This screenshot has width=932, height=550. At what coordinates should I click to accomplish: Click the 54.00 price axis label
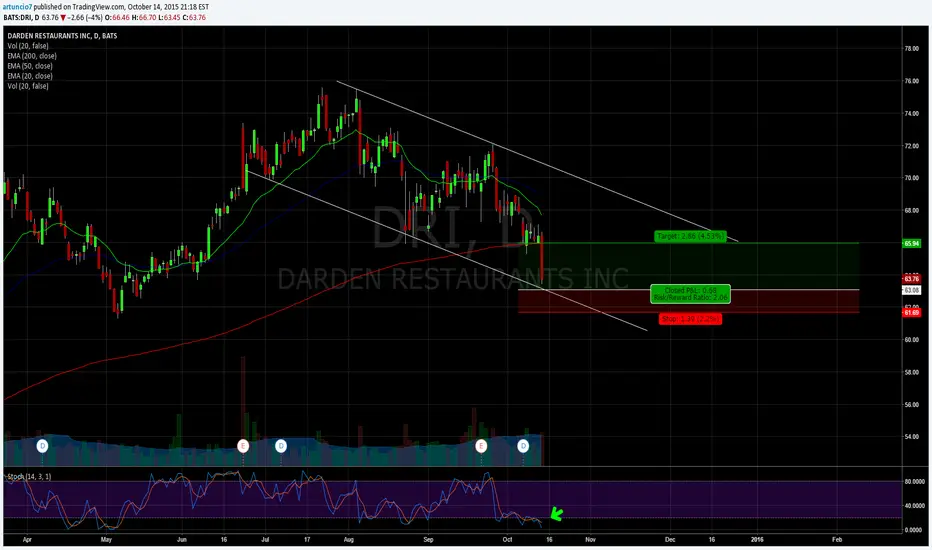click(x=911, y=437)
